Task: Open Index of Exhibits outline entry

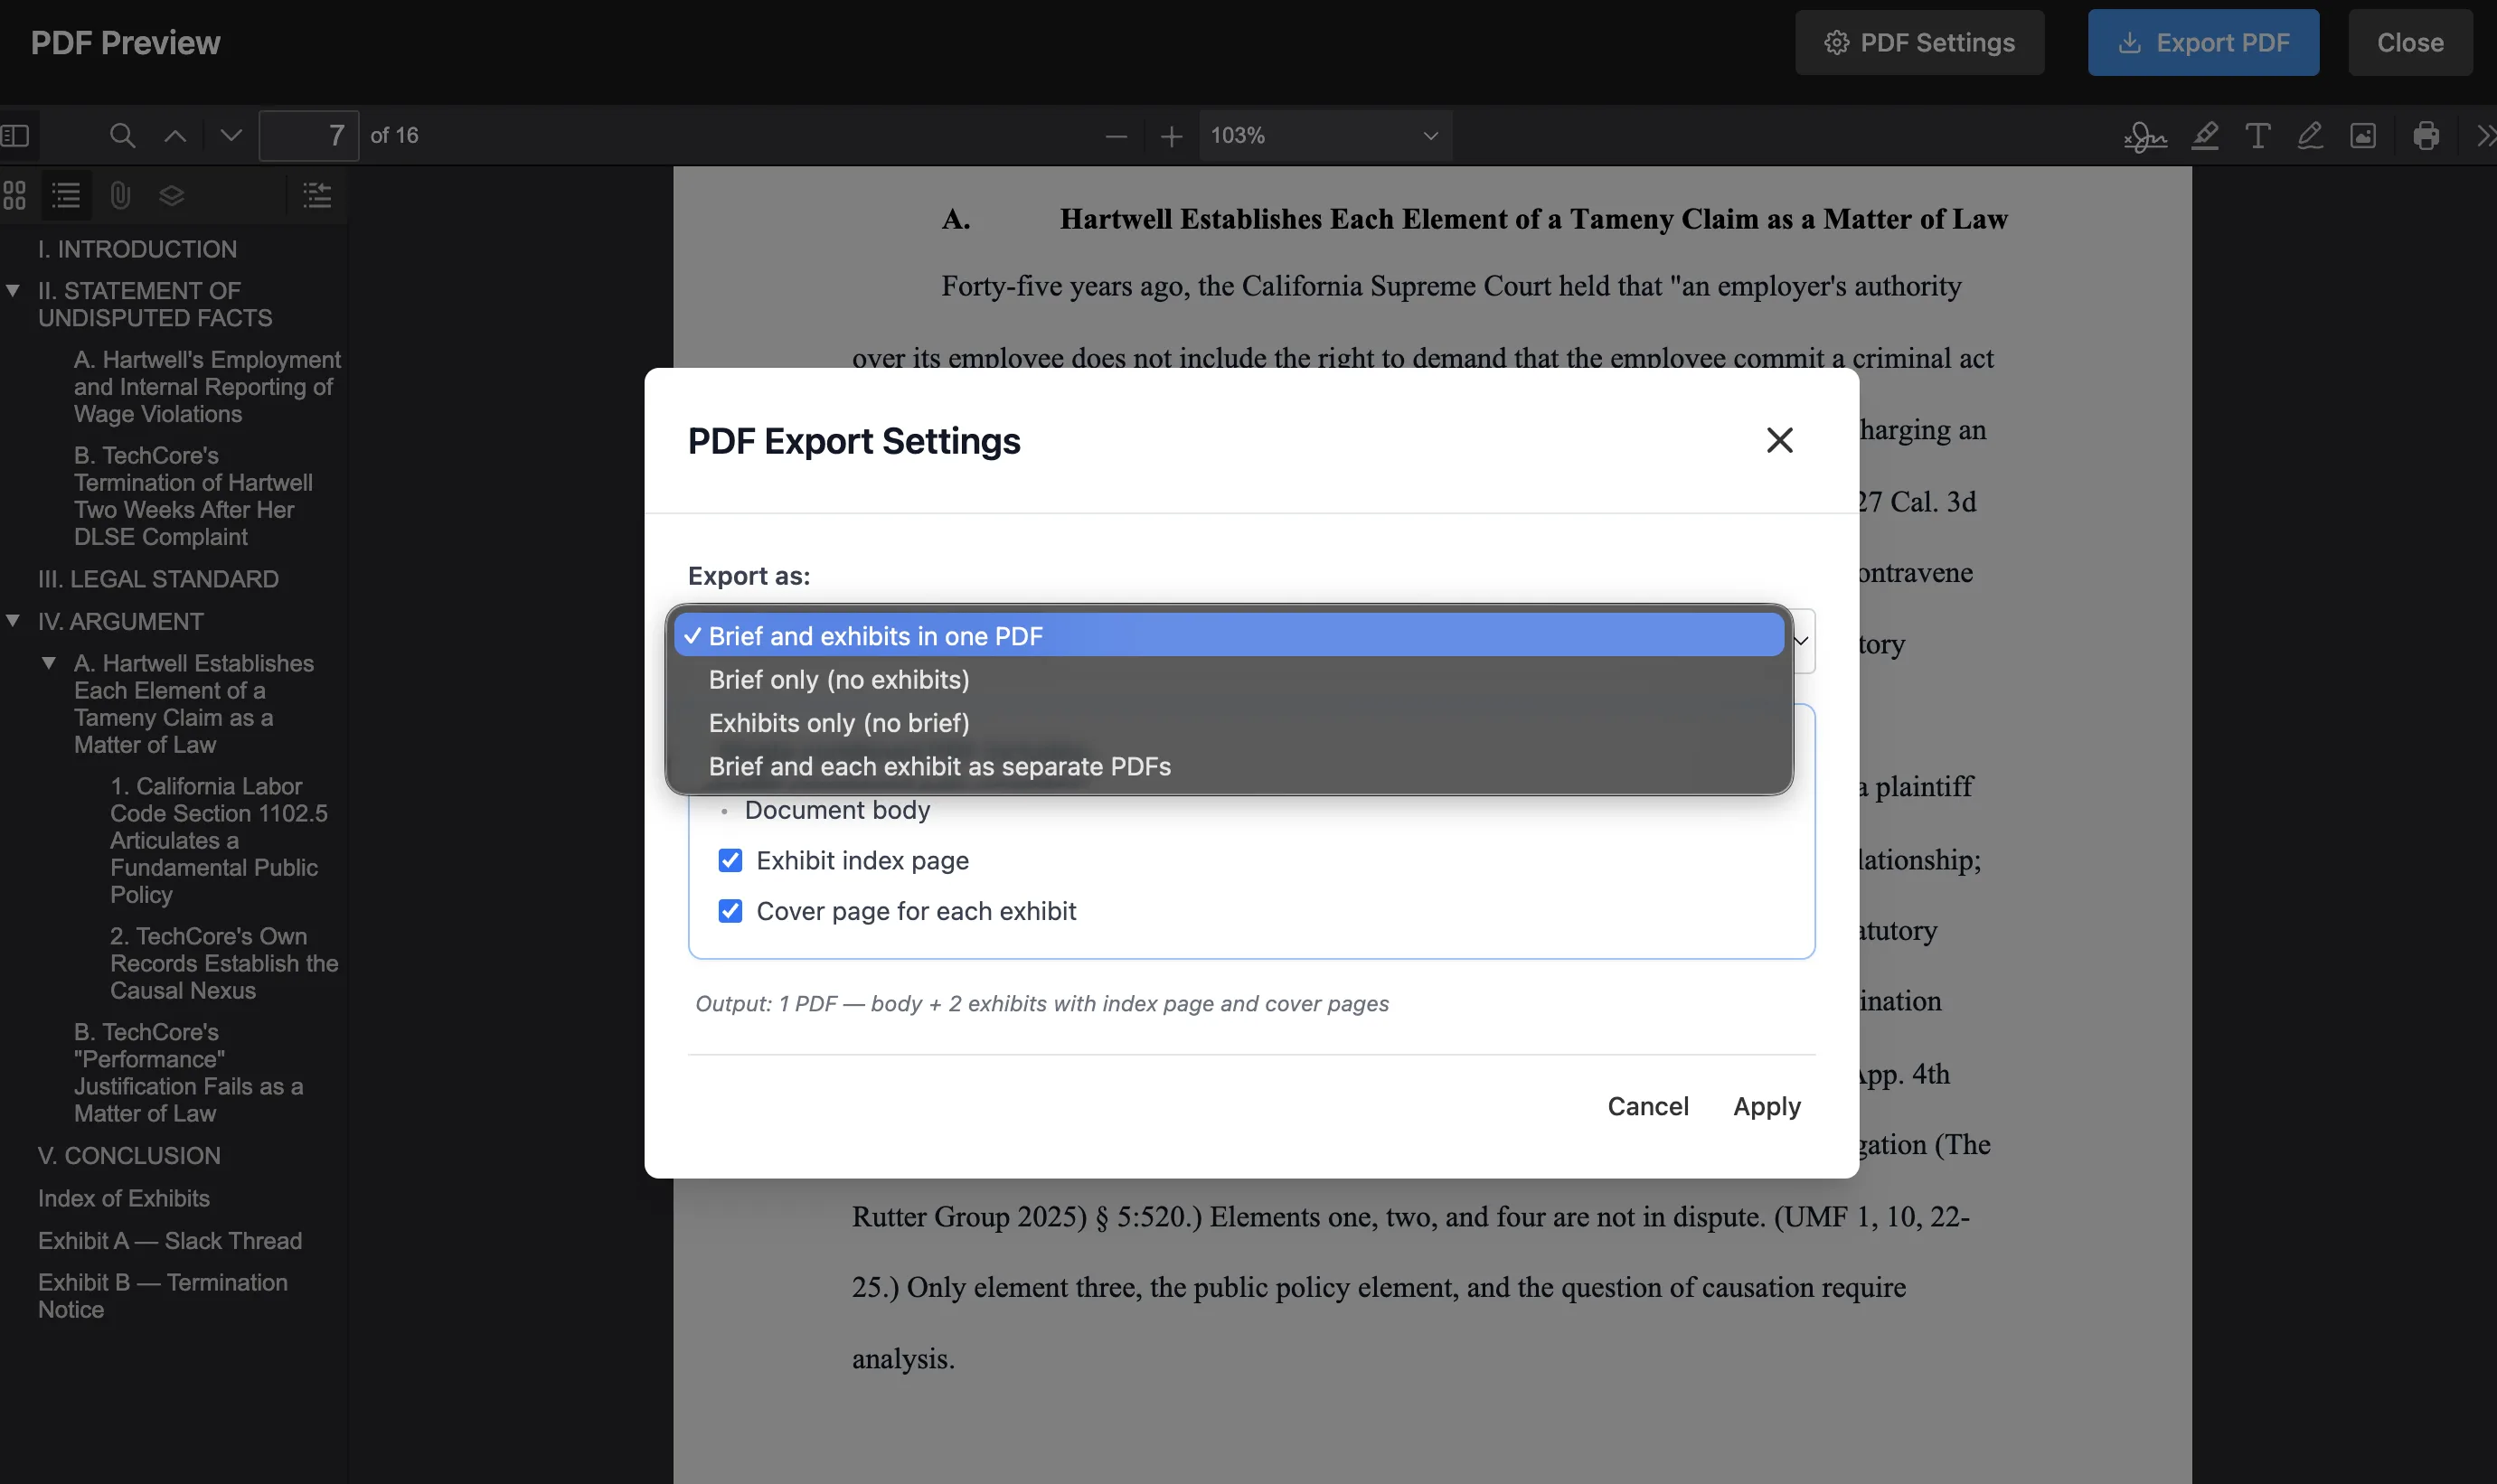Action: (124, 1198)
